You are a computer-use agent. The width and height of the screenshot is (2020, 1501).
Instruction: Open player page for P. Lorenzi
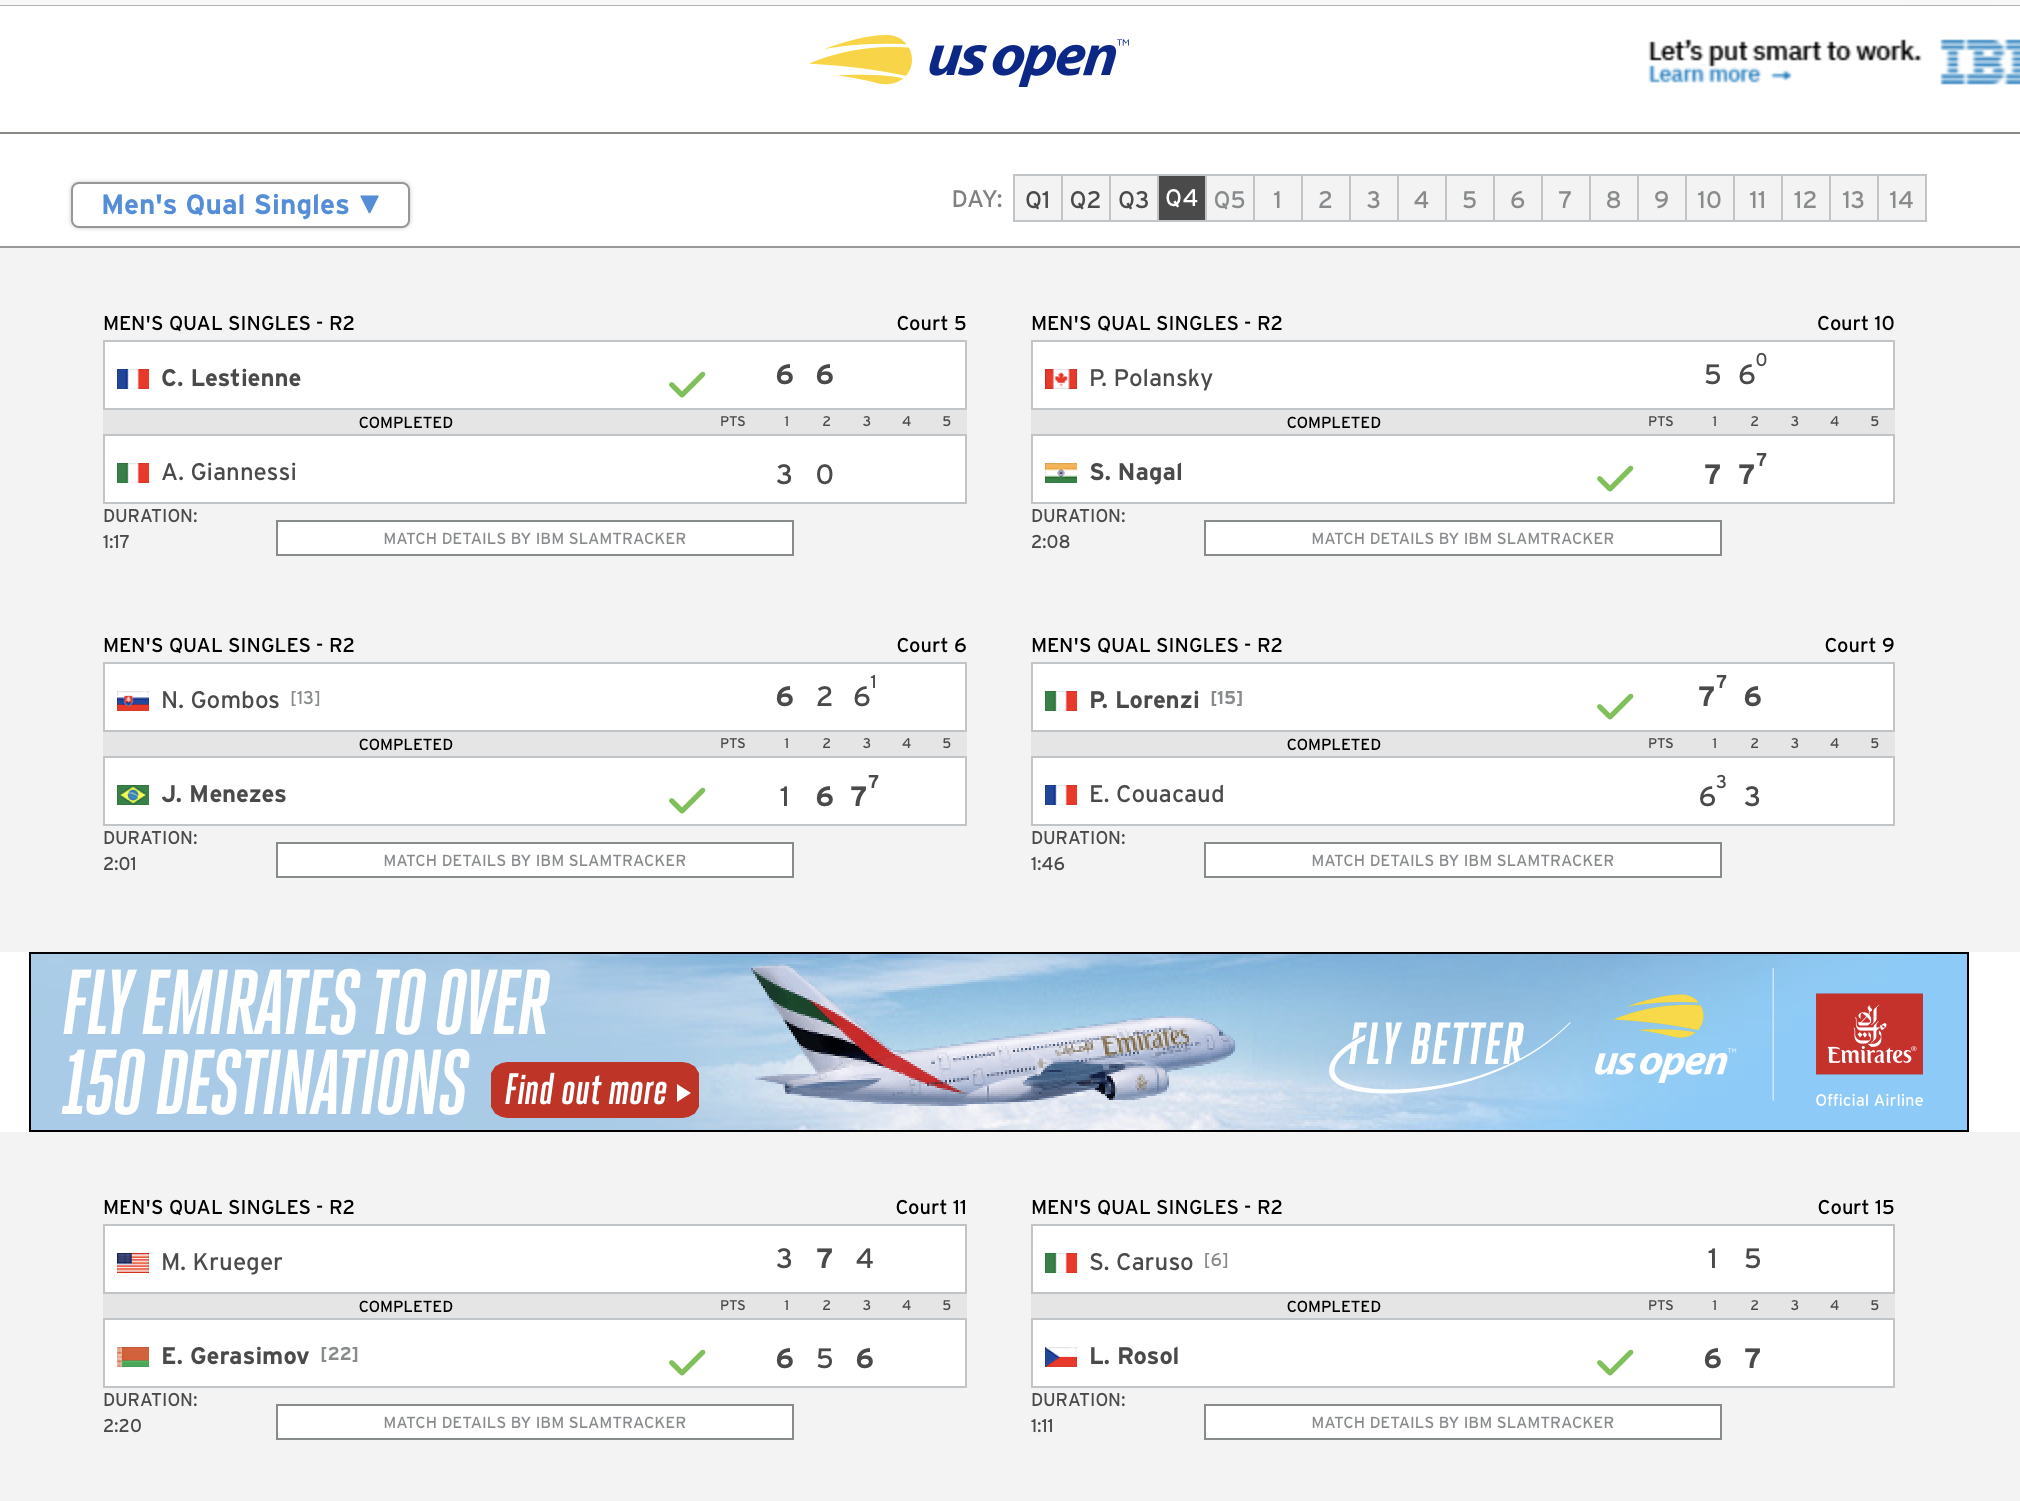coord(1144,700)
